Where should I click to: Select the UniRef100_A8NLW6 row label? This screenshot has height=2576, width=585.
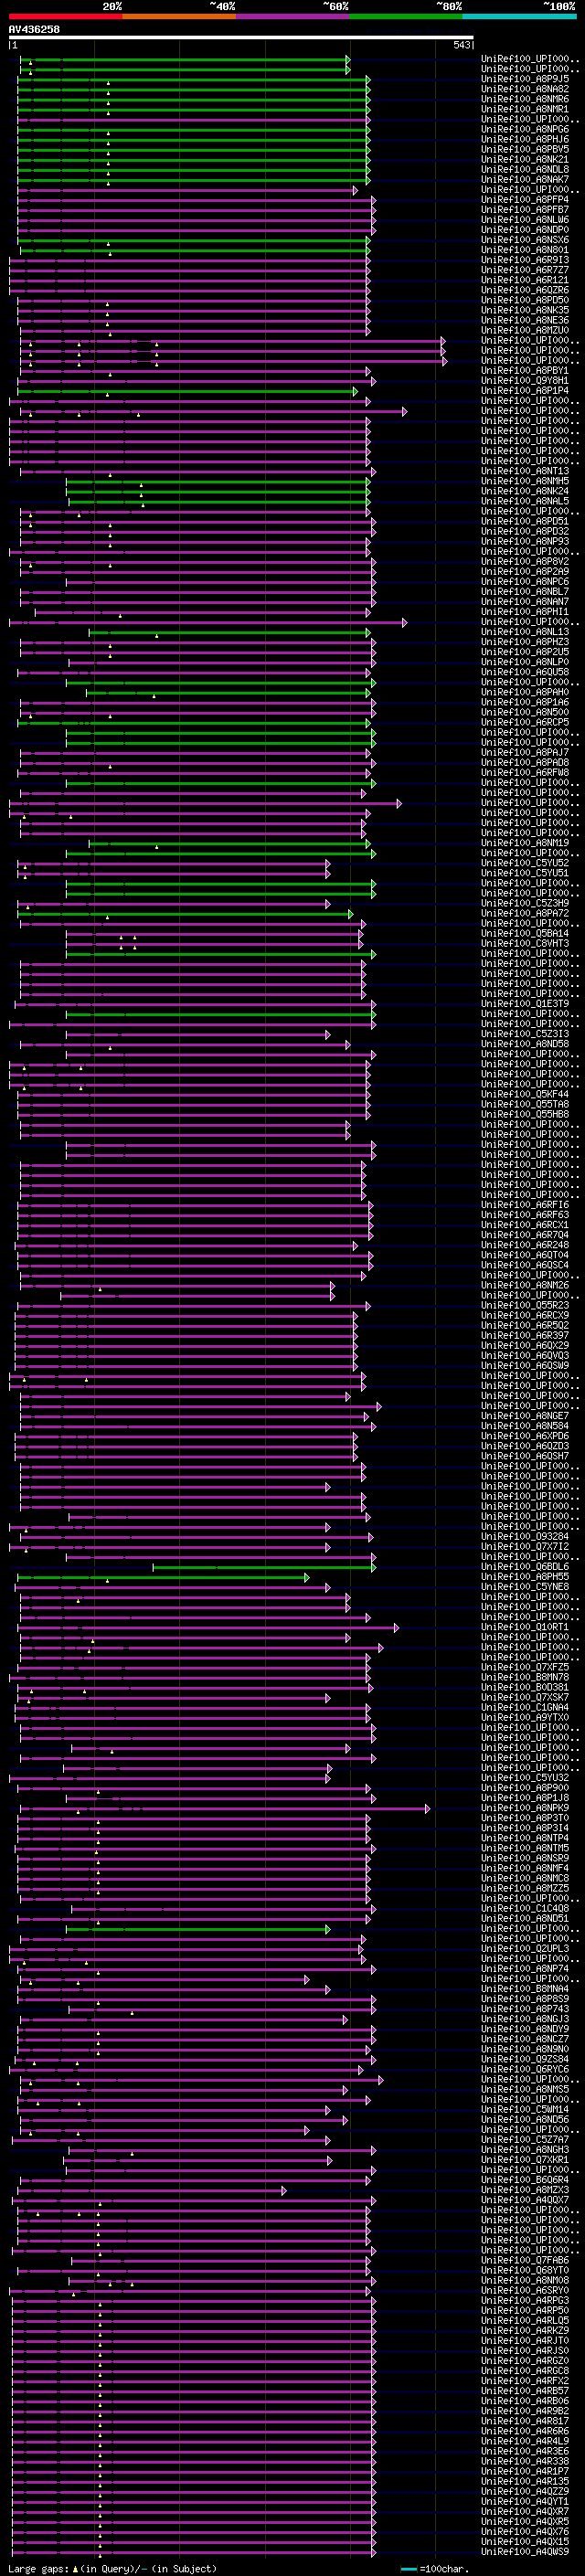tap(525, 220)
